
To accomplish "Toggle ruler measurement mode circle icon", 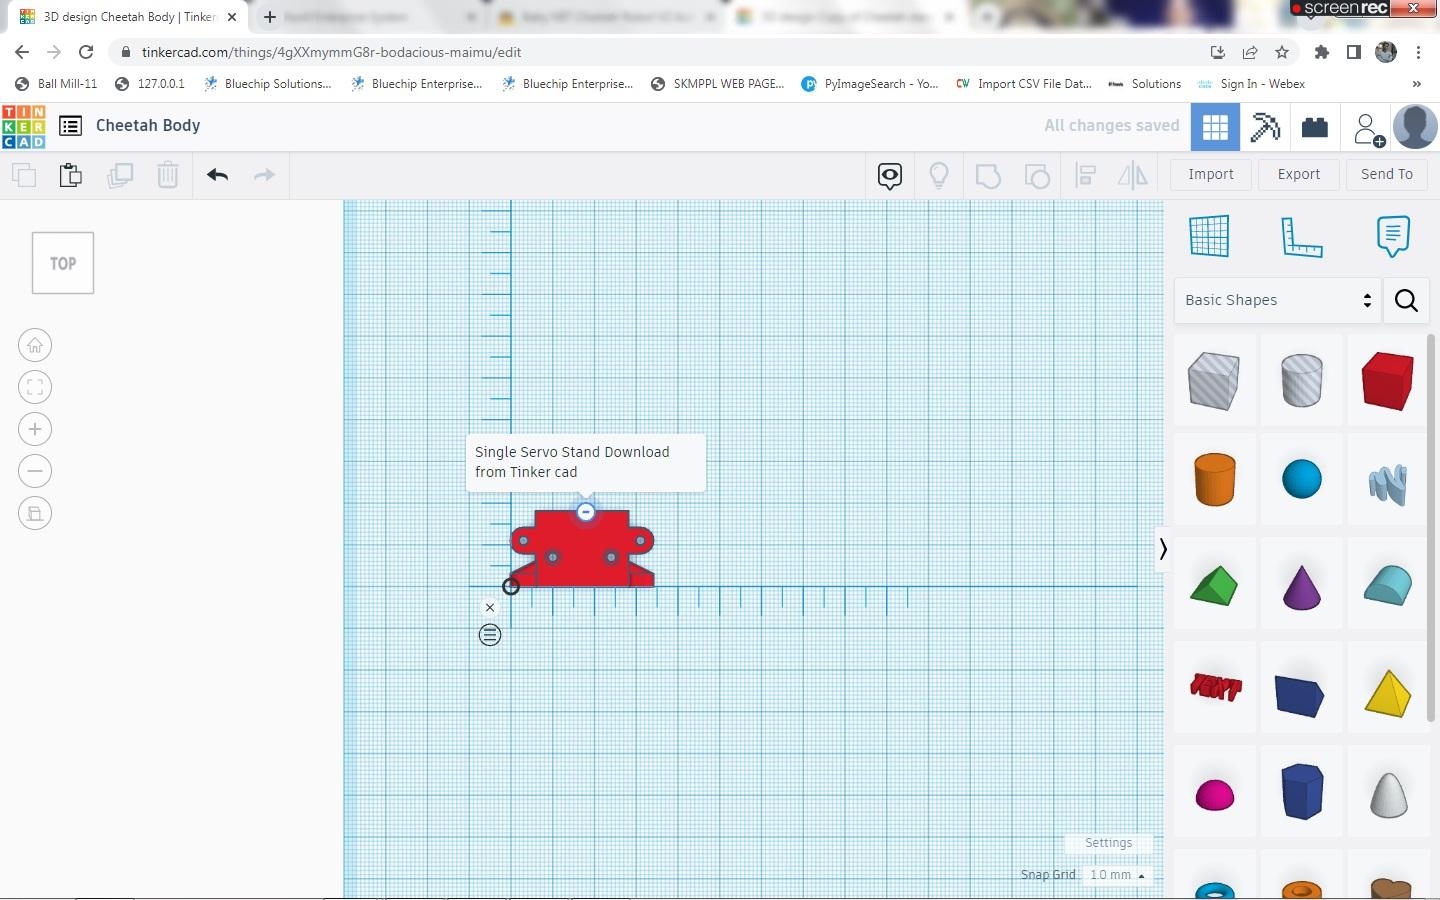I will point(490,635).
